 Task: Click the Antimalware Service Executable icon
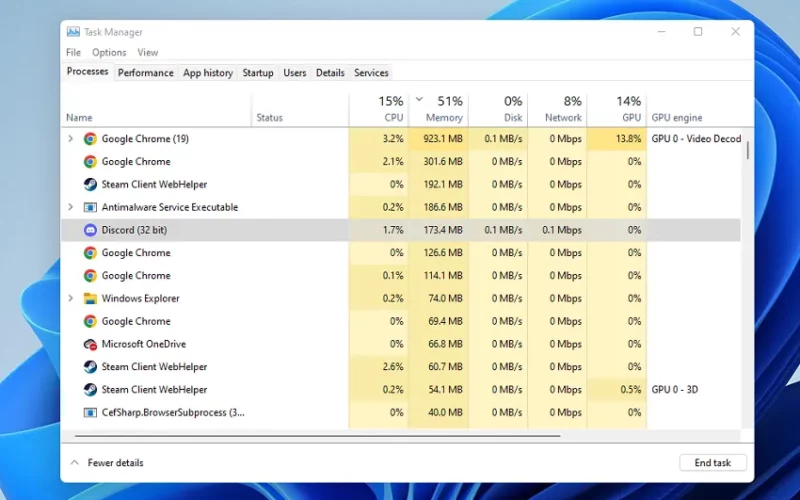tap(90, 207)
